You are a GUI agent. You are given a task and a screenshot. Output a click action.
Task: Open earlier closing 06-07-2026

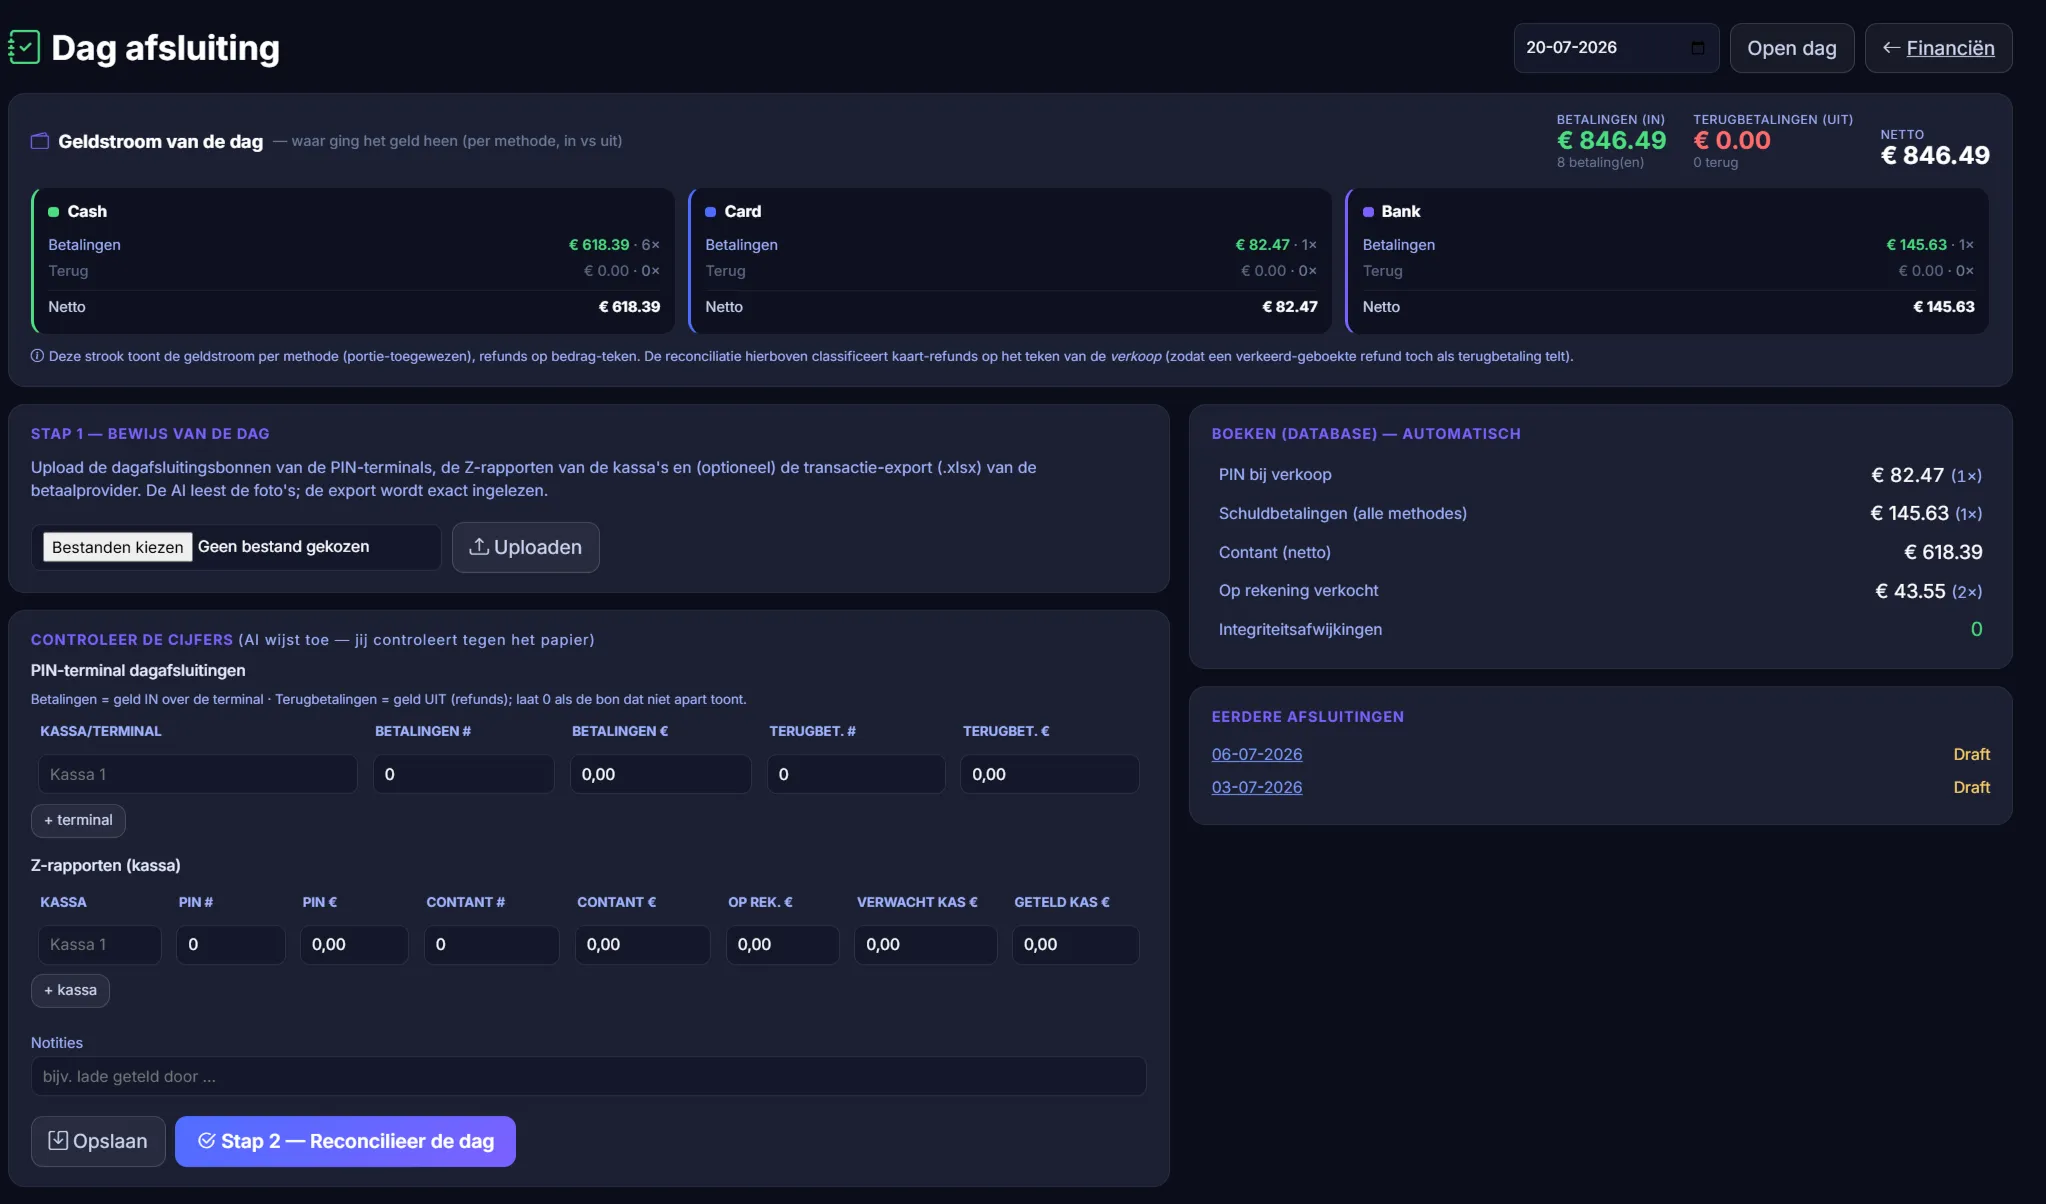point(1256,754)
